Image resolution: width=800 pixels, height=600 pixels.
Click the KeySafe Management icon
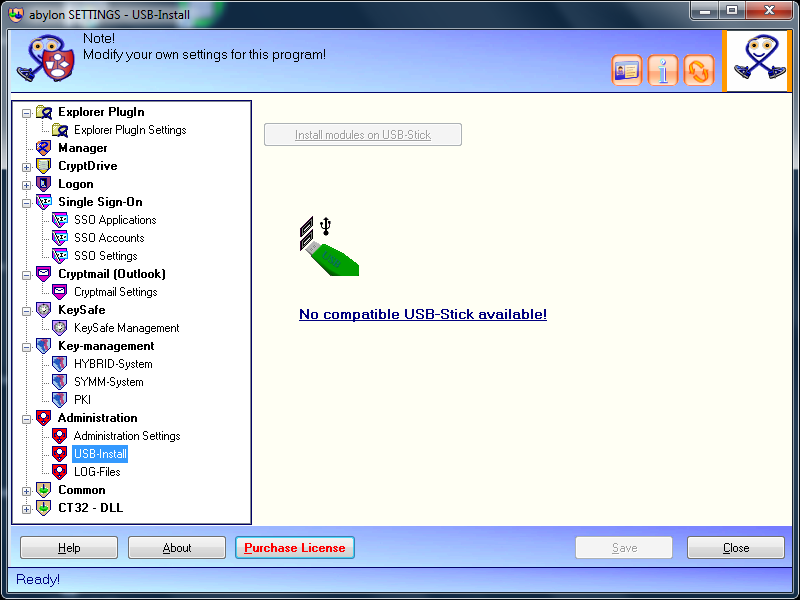60,328
